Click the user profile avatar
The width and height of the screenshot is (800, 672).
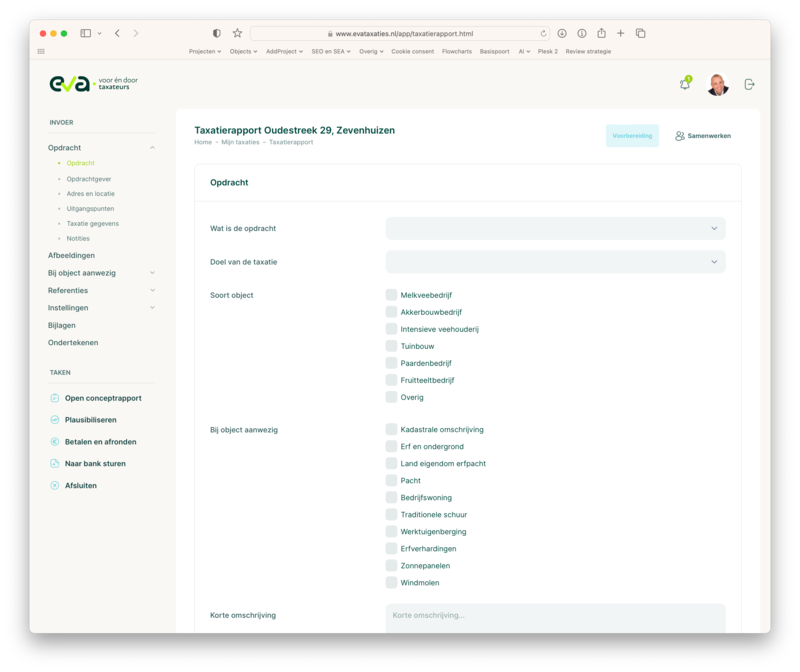(717, 85)
